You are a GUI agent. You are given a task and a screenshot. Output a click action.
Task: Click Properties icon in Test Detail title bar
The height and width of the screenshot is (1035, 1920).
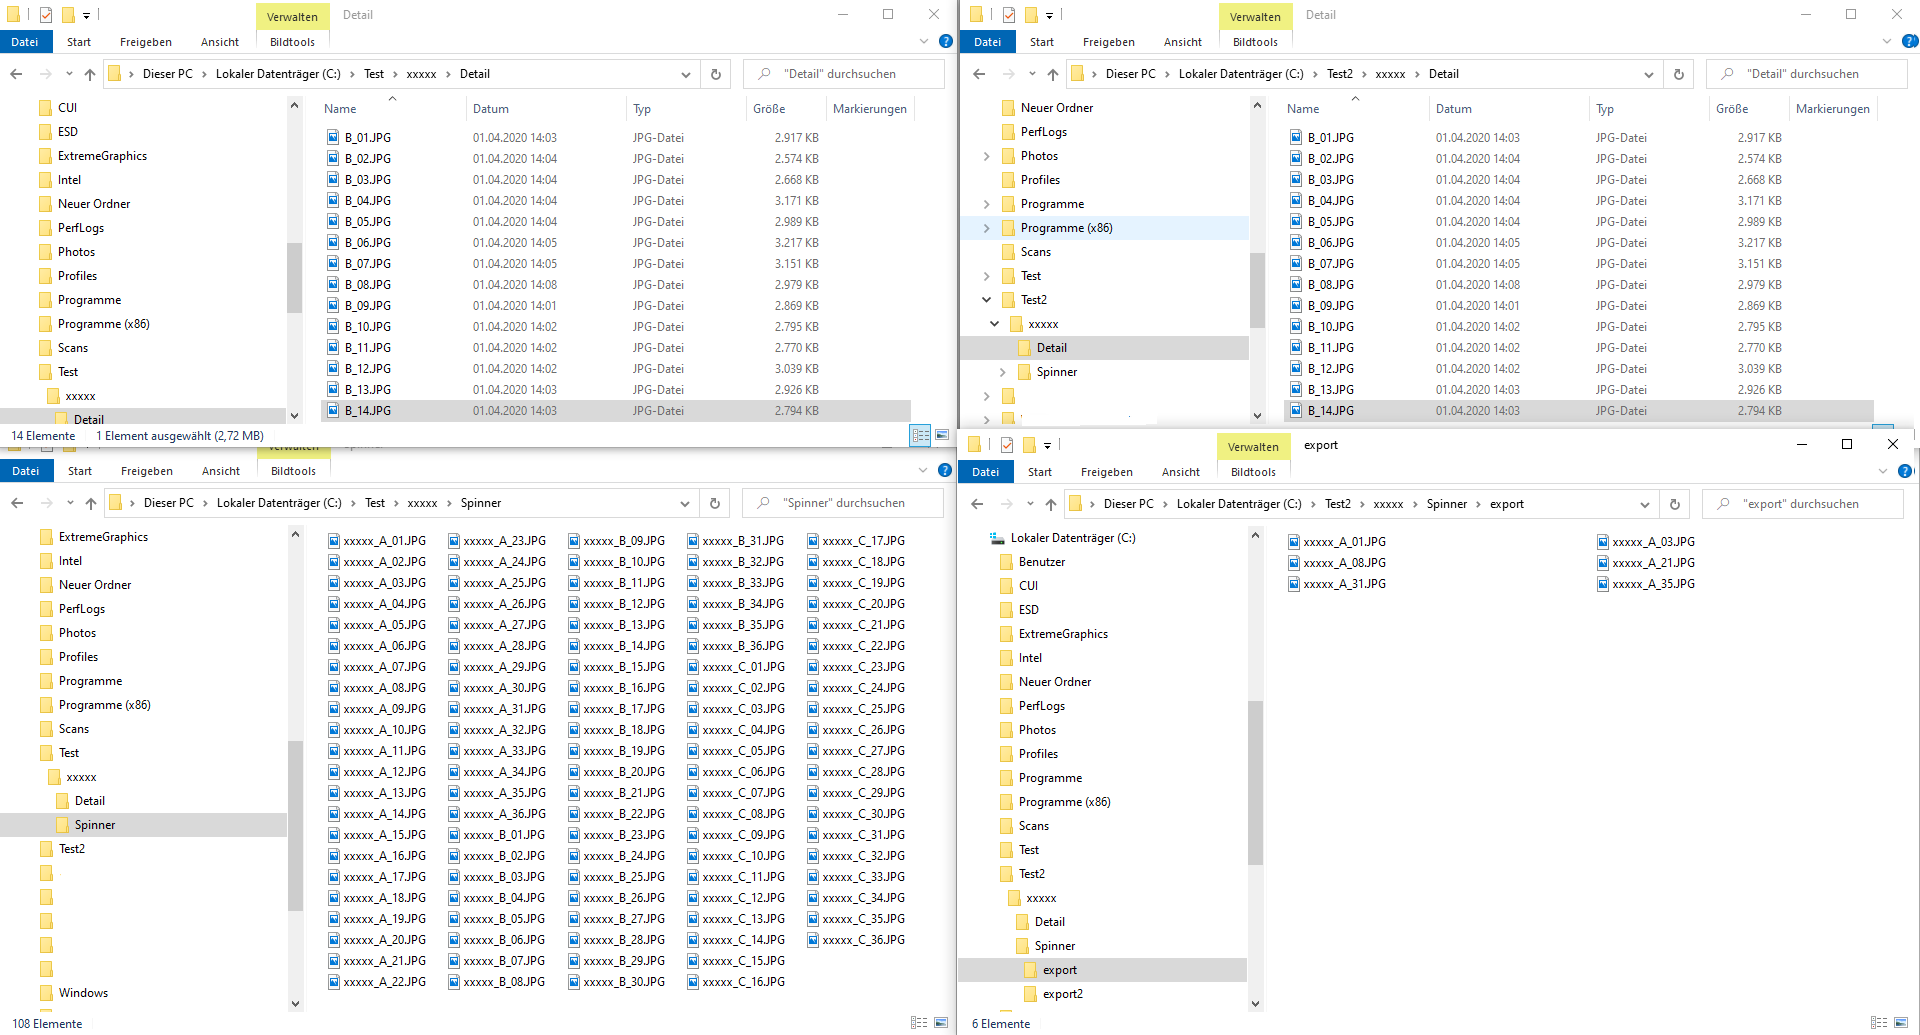46,15
